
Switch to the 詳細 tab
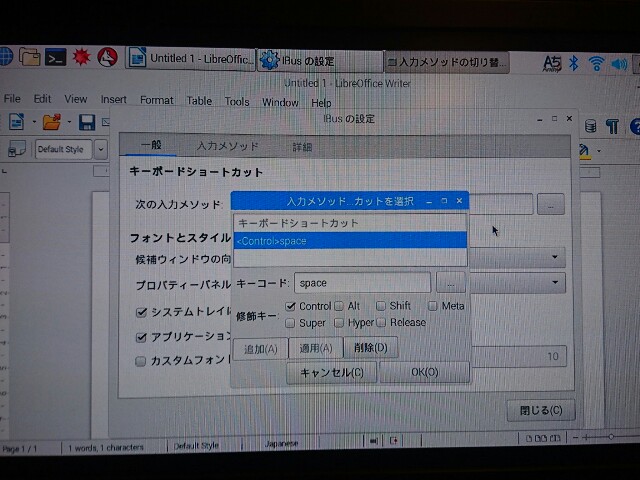pos(302,147)
